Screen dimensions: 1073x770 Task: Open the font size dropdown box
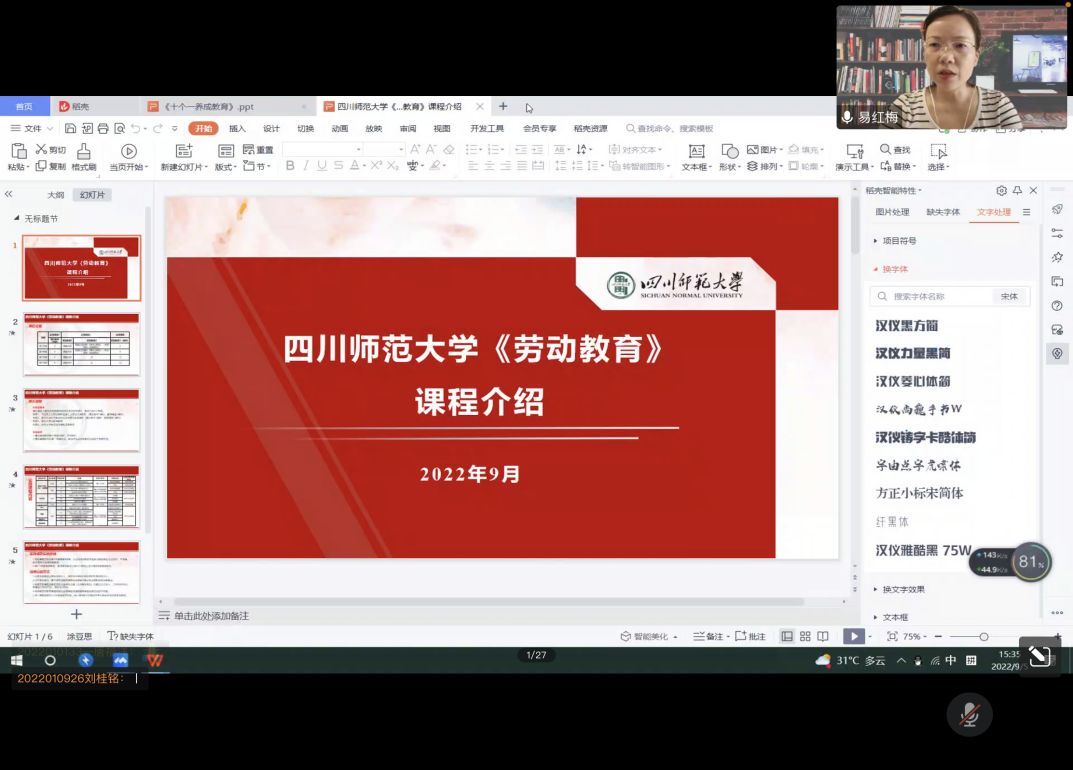point(384,149)
